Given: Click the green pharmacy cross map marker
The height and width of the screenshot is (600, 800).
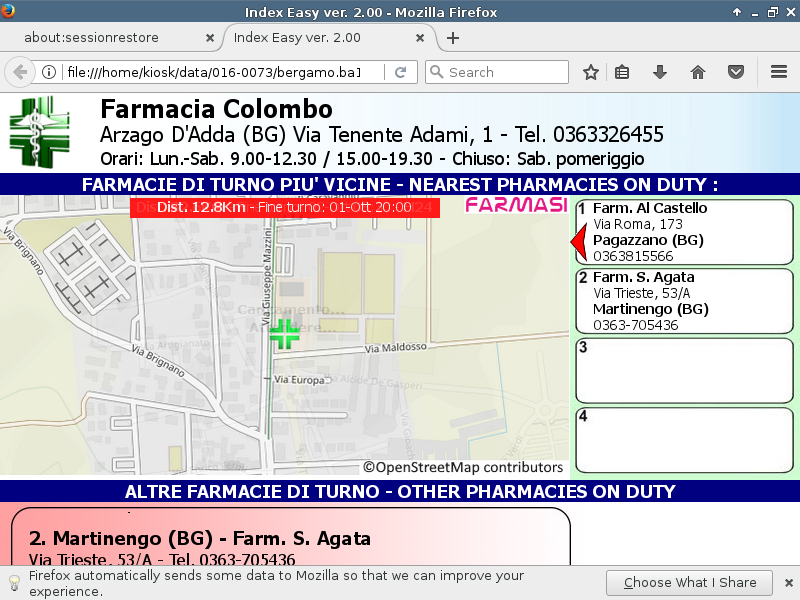Looking at the screenshot, I should (284, 333).
